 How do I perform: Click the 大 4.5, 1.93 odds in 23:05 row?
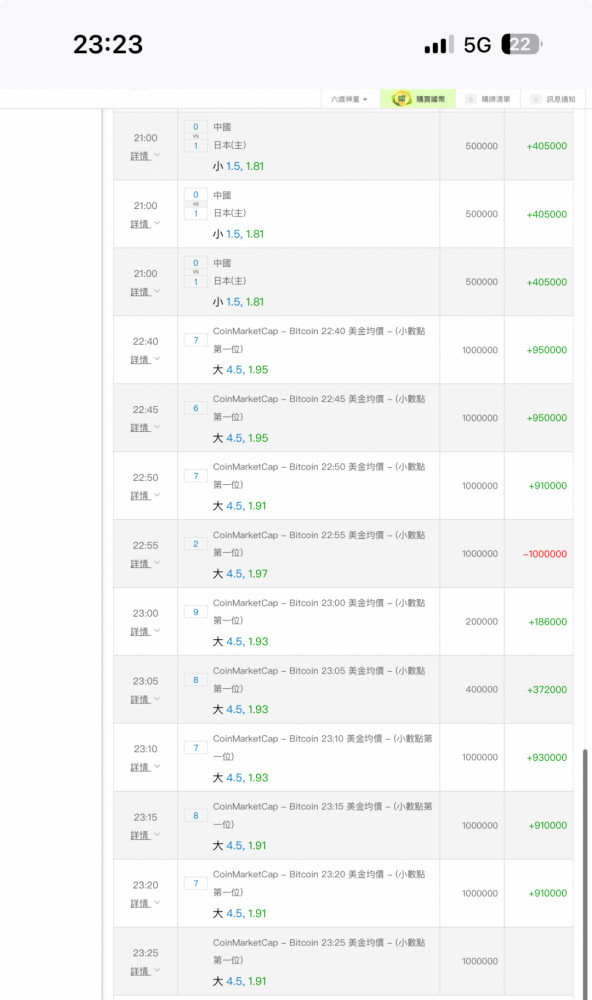coord(240,710)
